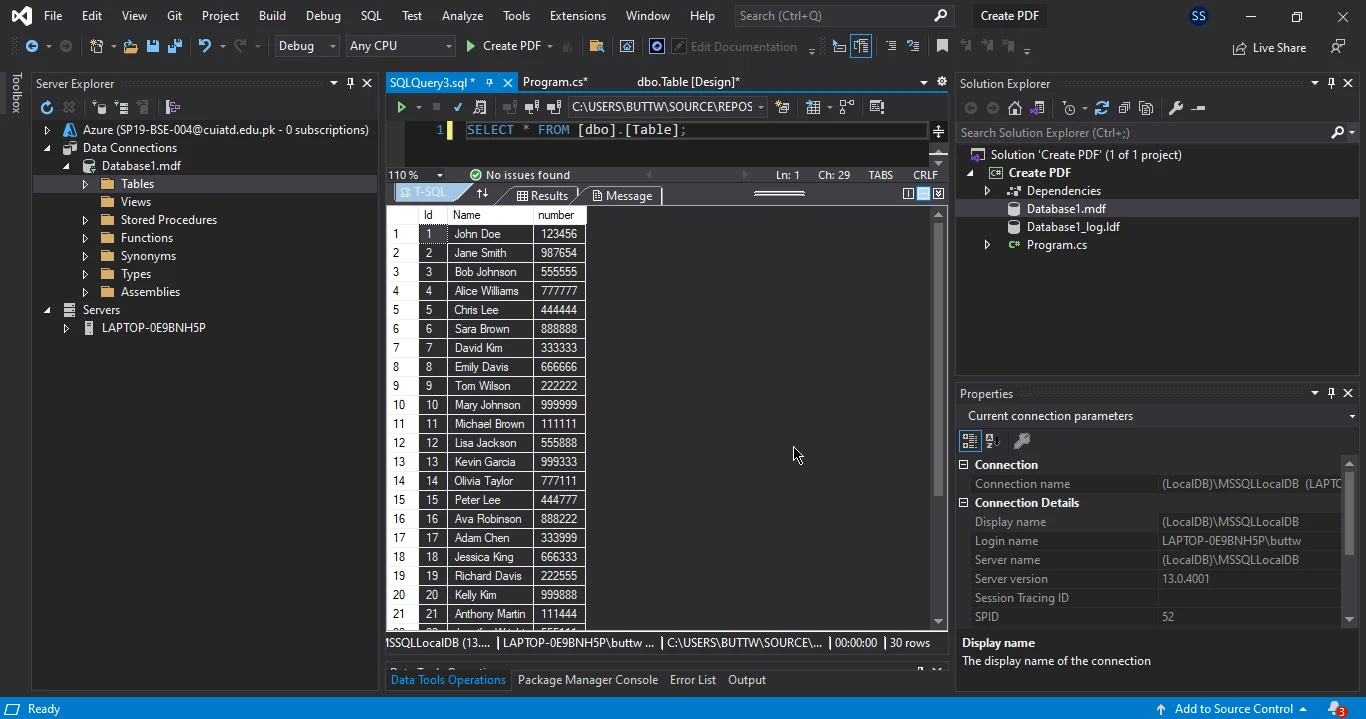Open solution properties via wrench icon

click(1176, 108)
